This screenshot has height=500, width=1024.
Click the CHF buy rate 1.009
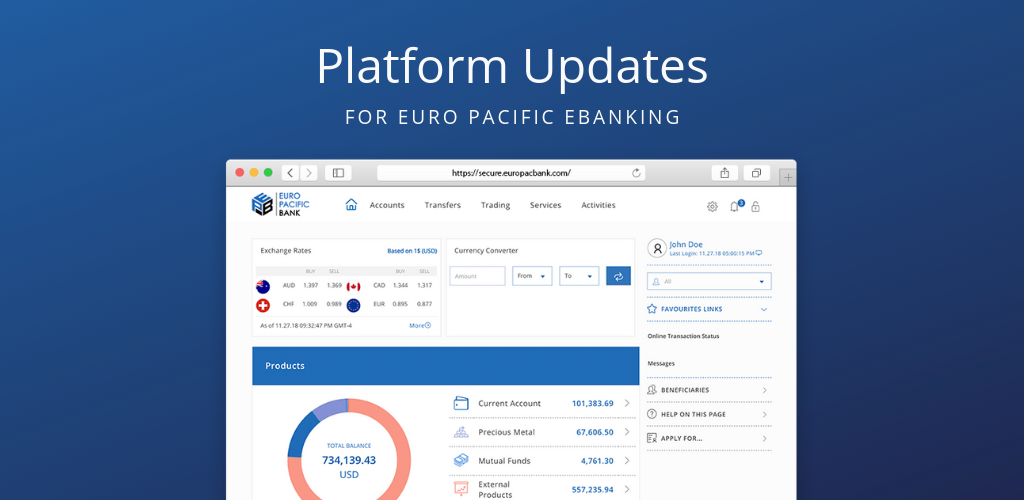(310, 304)
